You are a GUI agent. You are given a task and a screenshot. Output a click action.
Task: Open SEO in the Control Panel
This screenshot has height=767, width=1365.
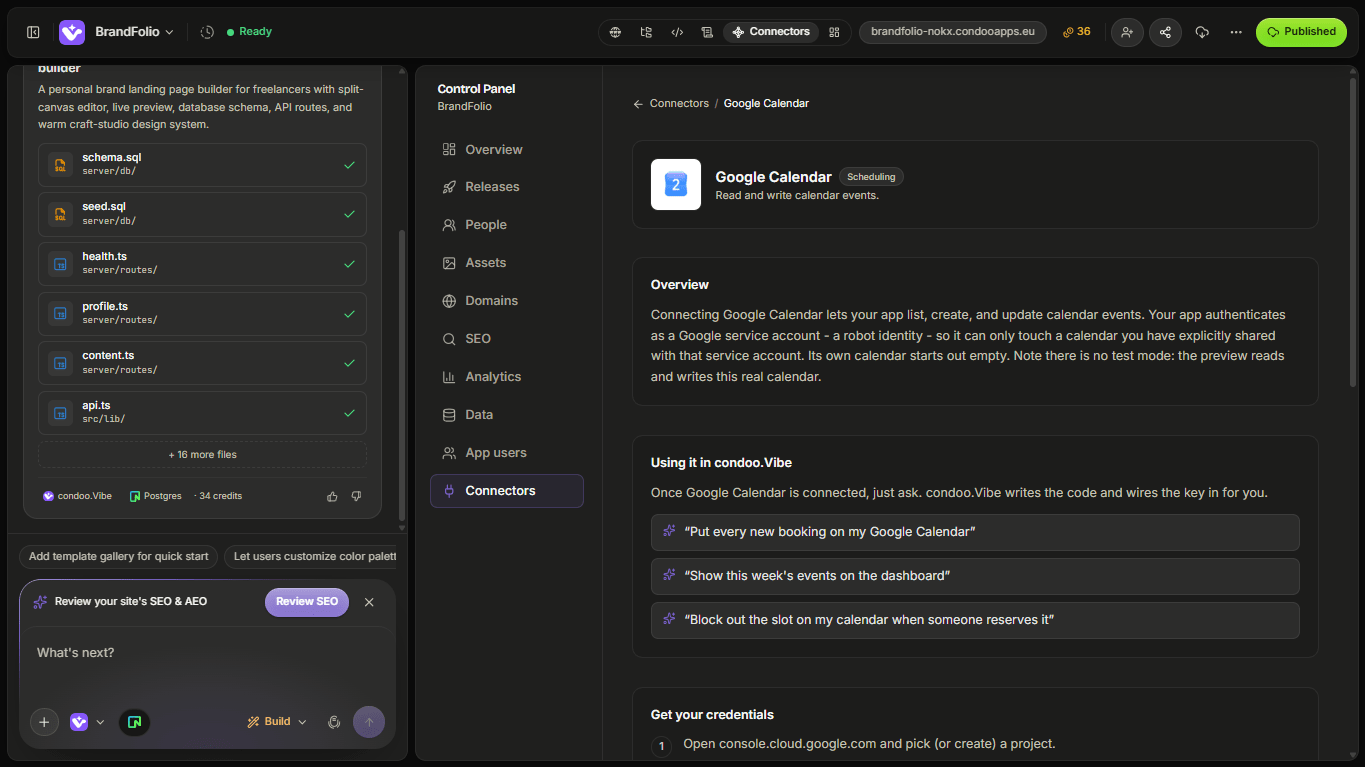point(507,339)
